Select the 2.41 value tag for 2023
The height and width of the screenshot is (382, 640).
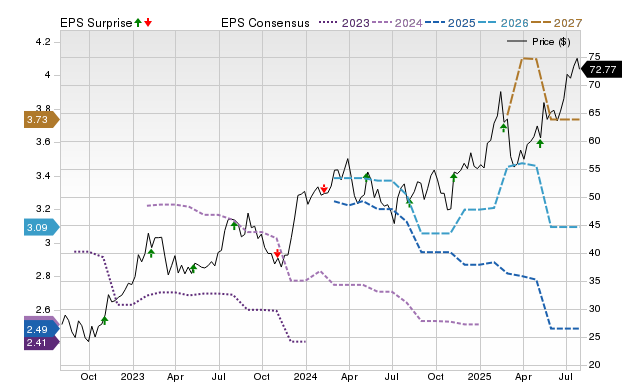click(x=42, y=342)
